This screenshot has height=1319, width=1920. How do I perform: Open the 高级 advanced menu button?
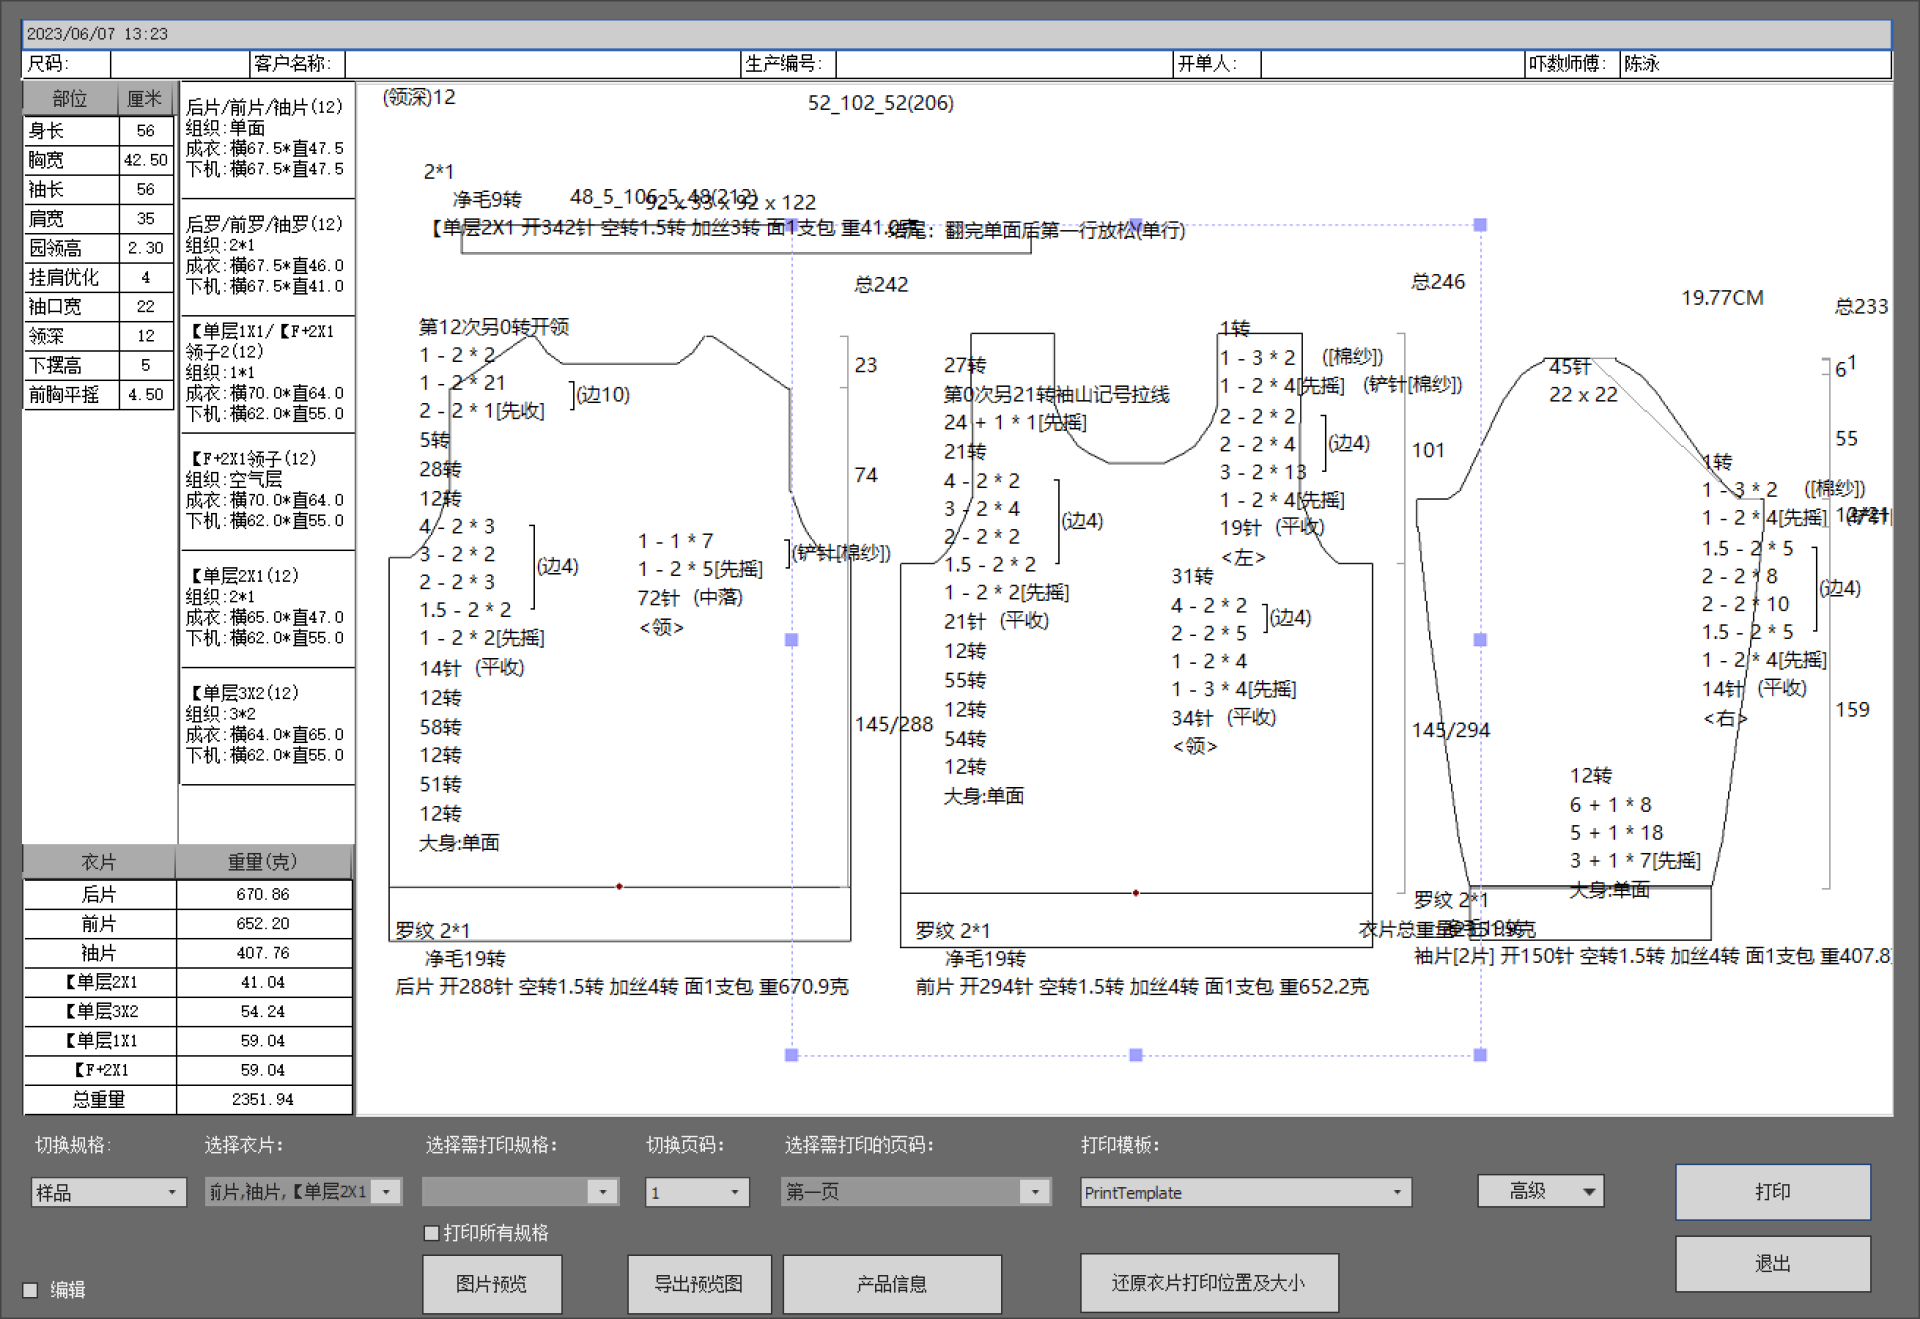click(1541, 1191)
